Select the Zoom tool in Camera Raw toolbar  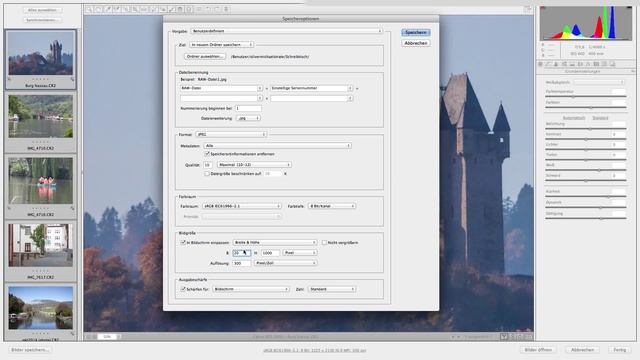pos(89,9)
